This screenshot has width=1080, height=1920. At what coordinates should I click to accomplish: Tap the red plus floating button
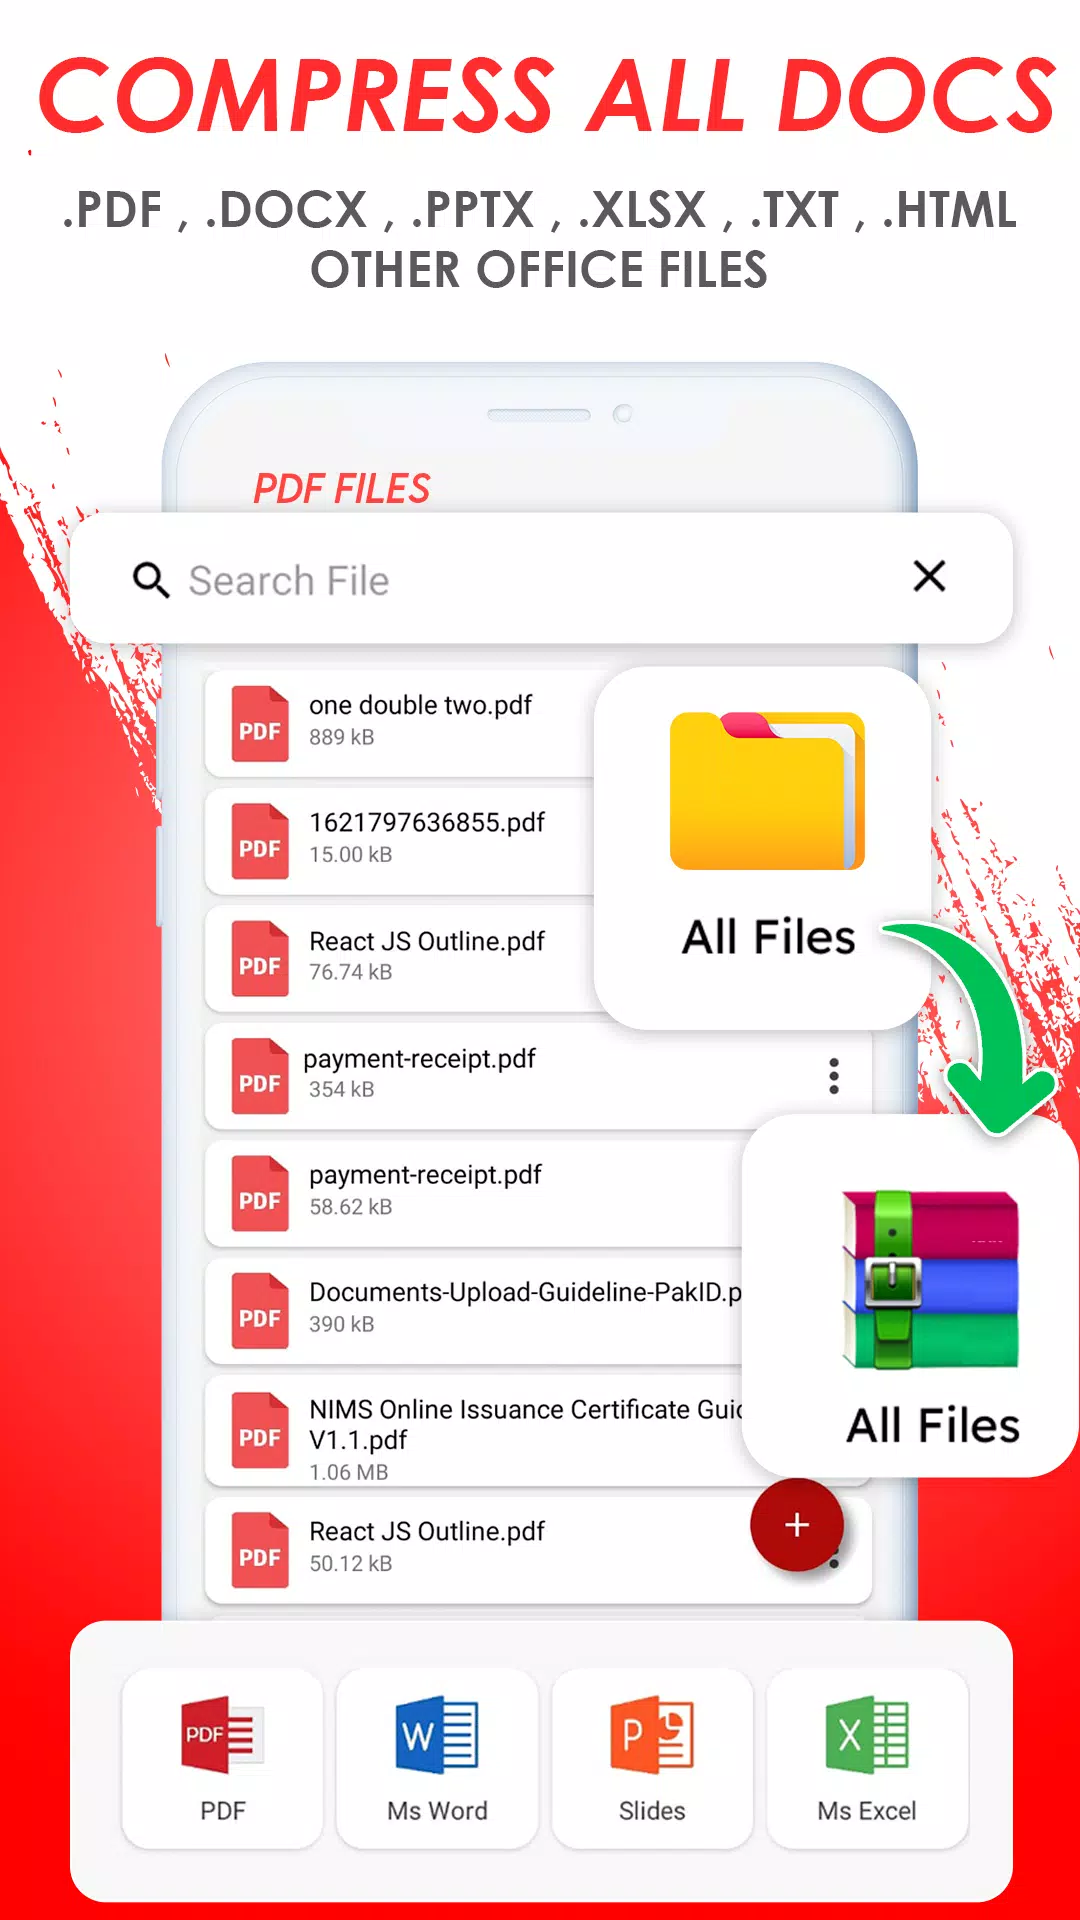[x=797, y=1525]
